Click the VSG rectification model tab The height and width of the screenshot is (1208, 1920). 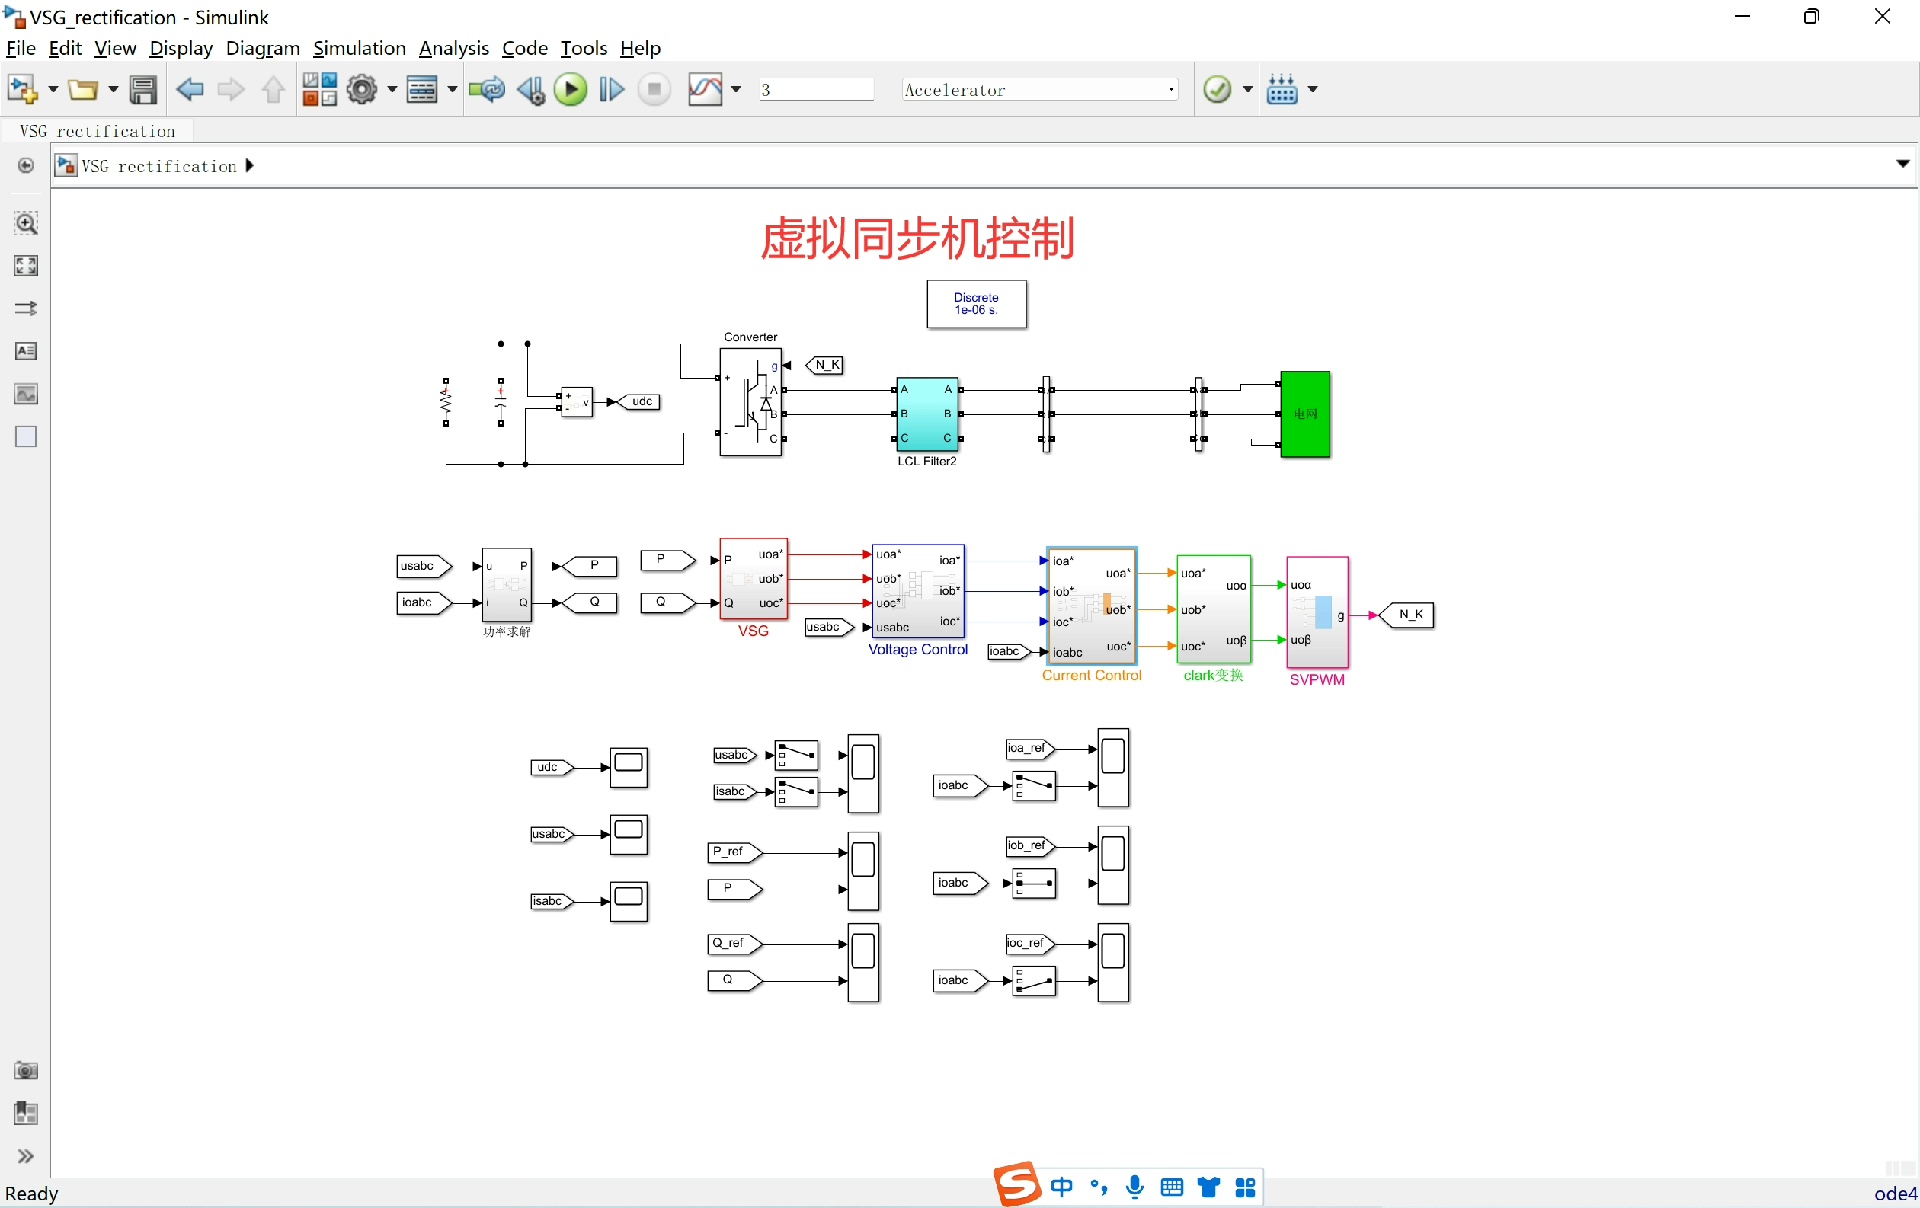click(x=98, y=131)
